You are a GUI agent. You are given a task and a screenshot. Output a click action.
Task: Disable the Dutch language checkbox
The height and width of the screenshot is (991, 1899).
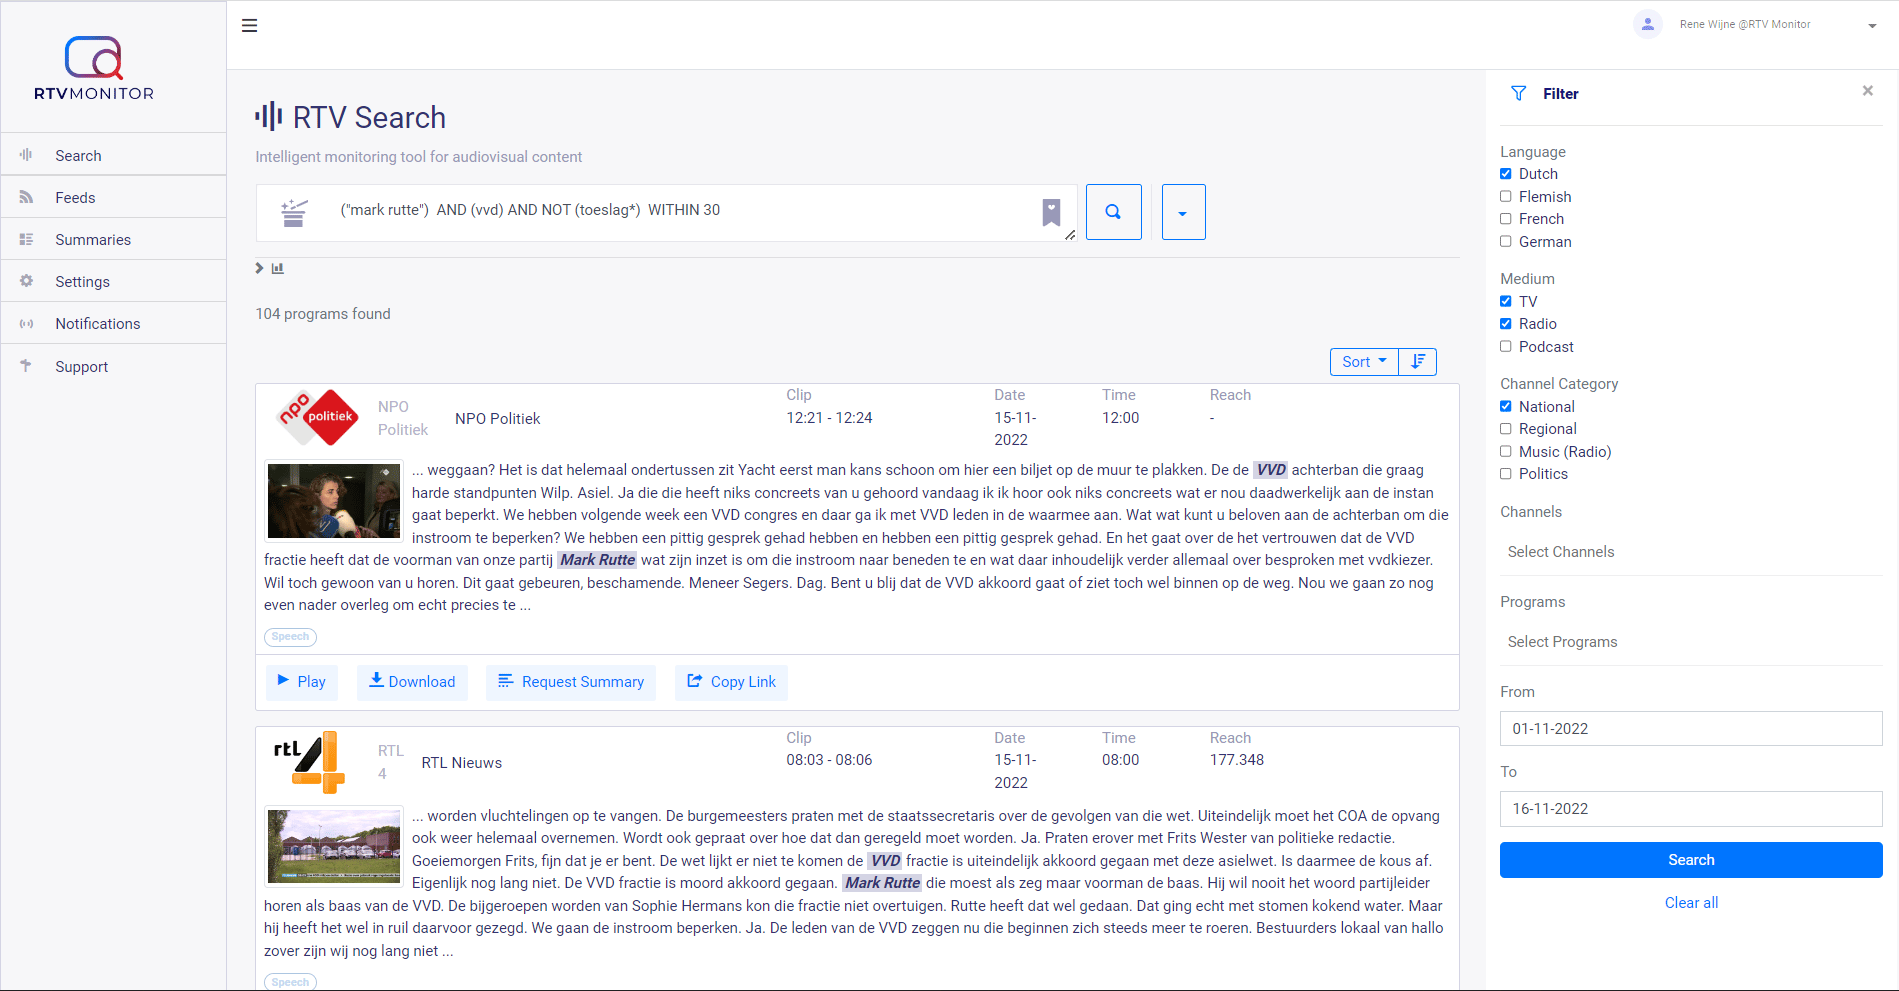(1505, 173)
